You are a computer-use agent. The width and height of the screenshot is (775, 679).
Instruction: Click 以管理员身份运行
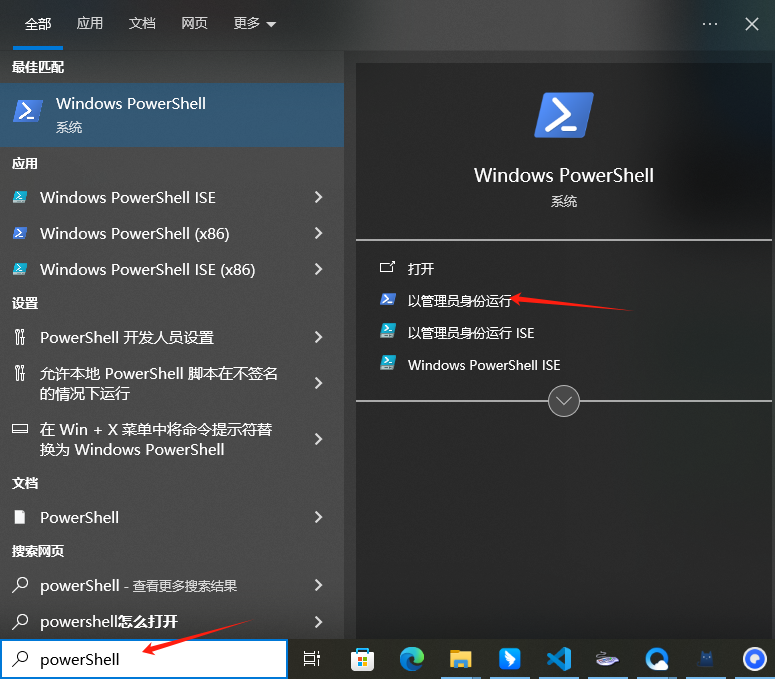[459, 300]
